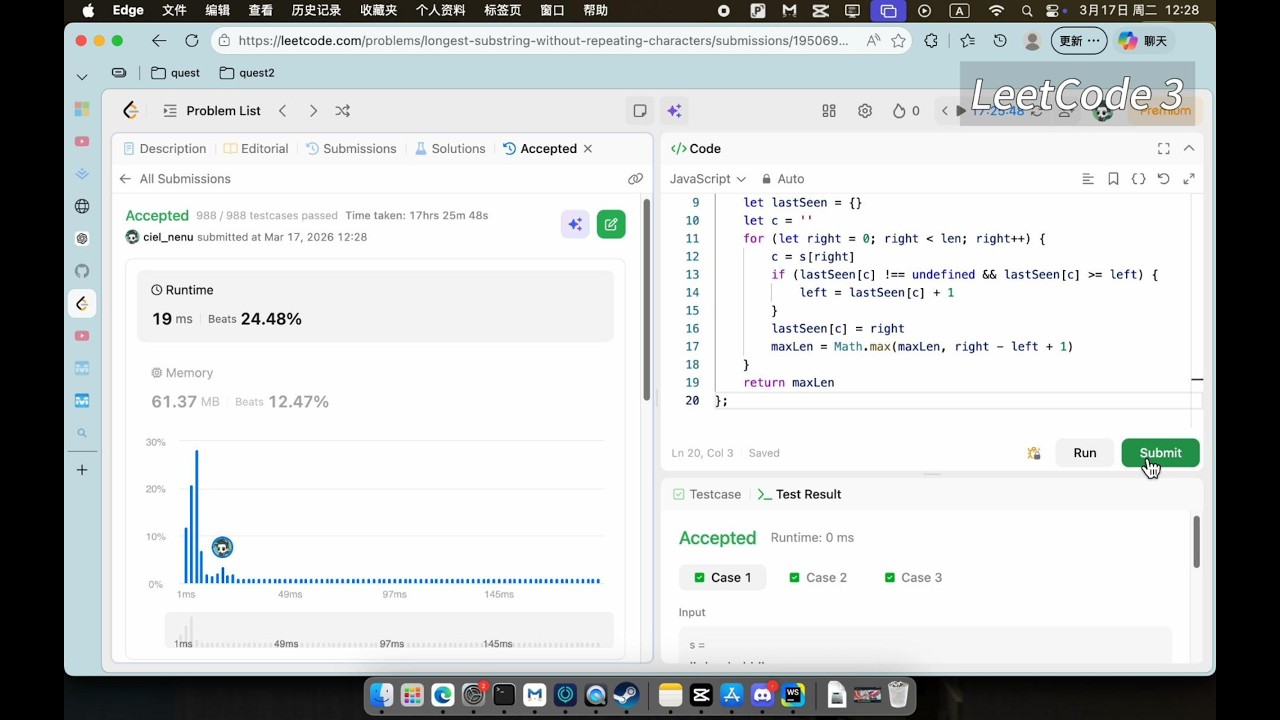
Task: Open the 历史记录 menu
Action: [x=316, y=11]
